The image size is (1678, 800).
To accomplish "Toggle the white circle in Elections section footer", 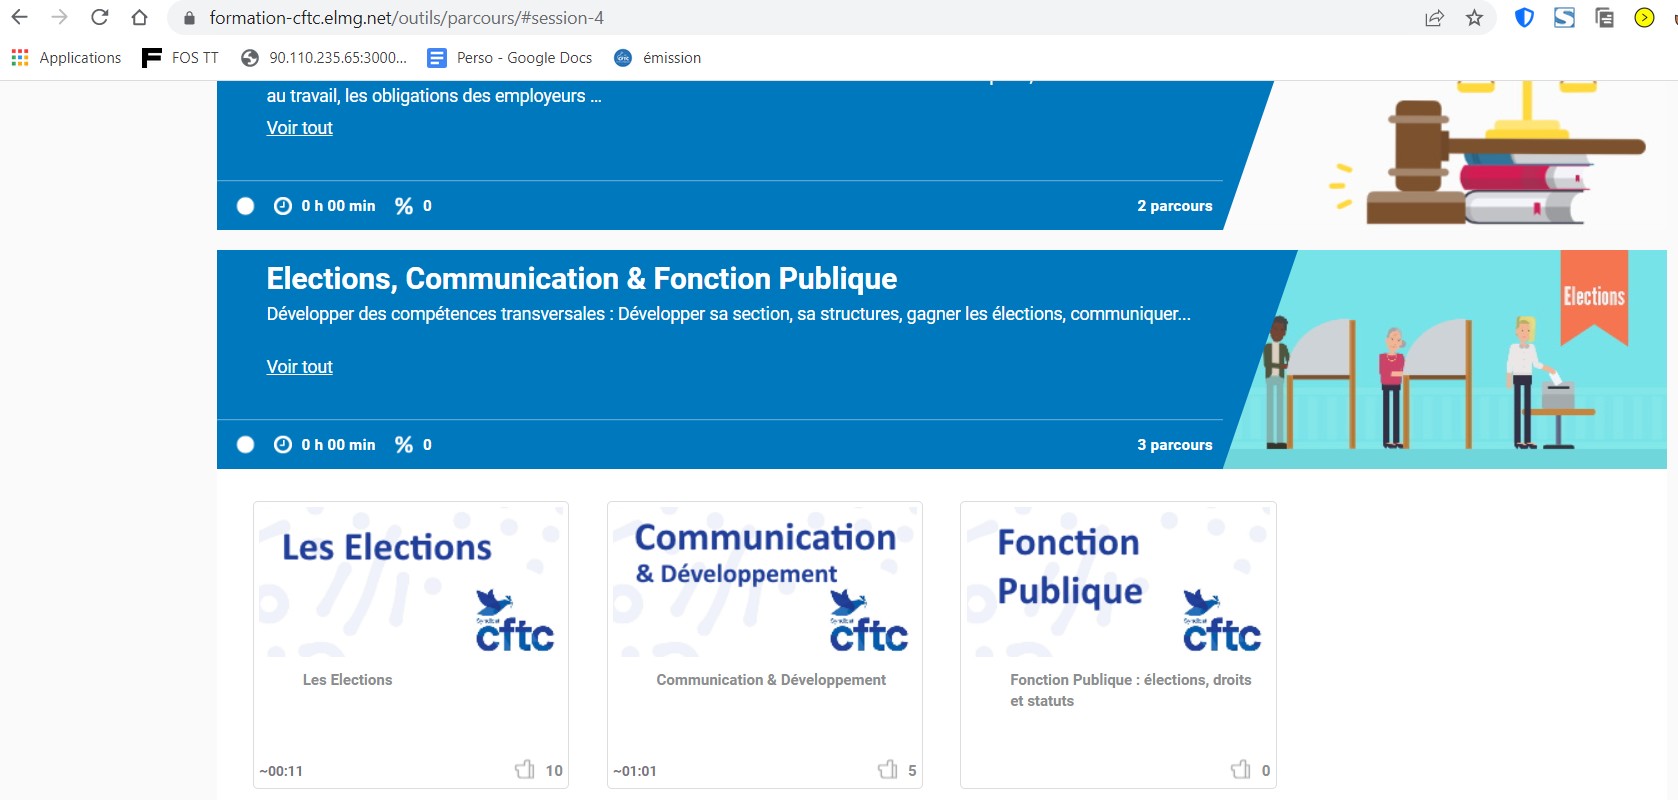I will [x=245, y=445].
